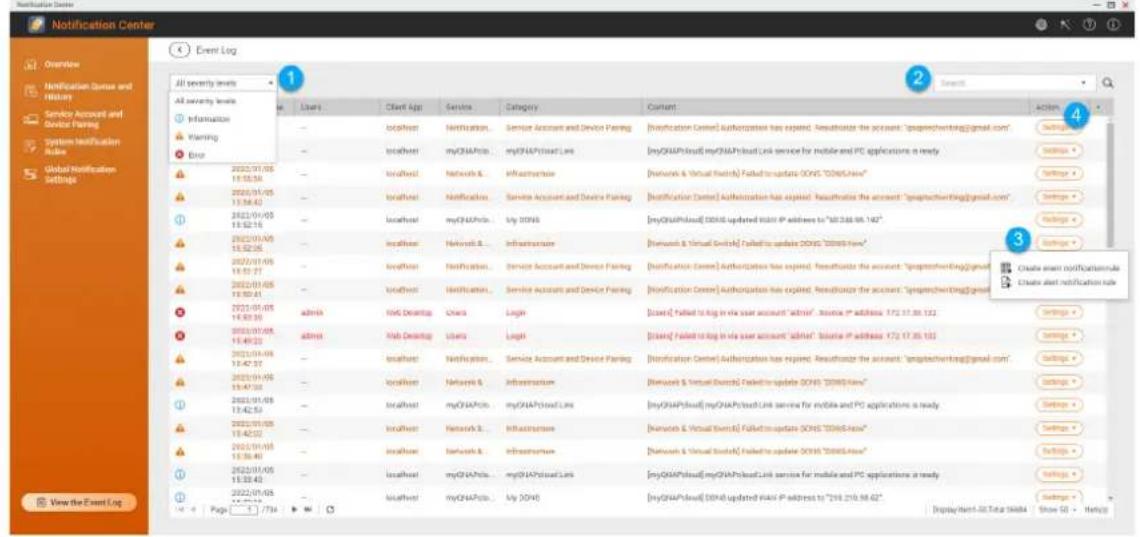This screenshot has width=1140, height=537.
Task: Expand the search box dropdown arrow
Action: pyautogui.click(x=1085, y=84)
